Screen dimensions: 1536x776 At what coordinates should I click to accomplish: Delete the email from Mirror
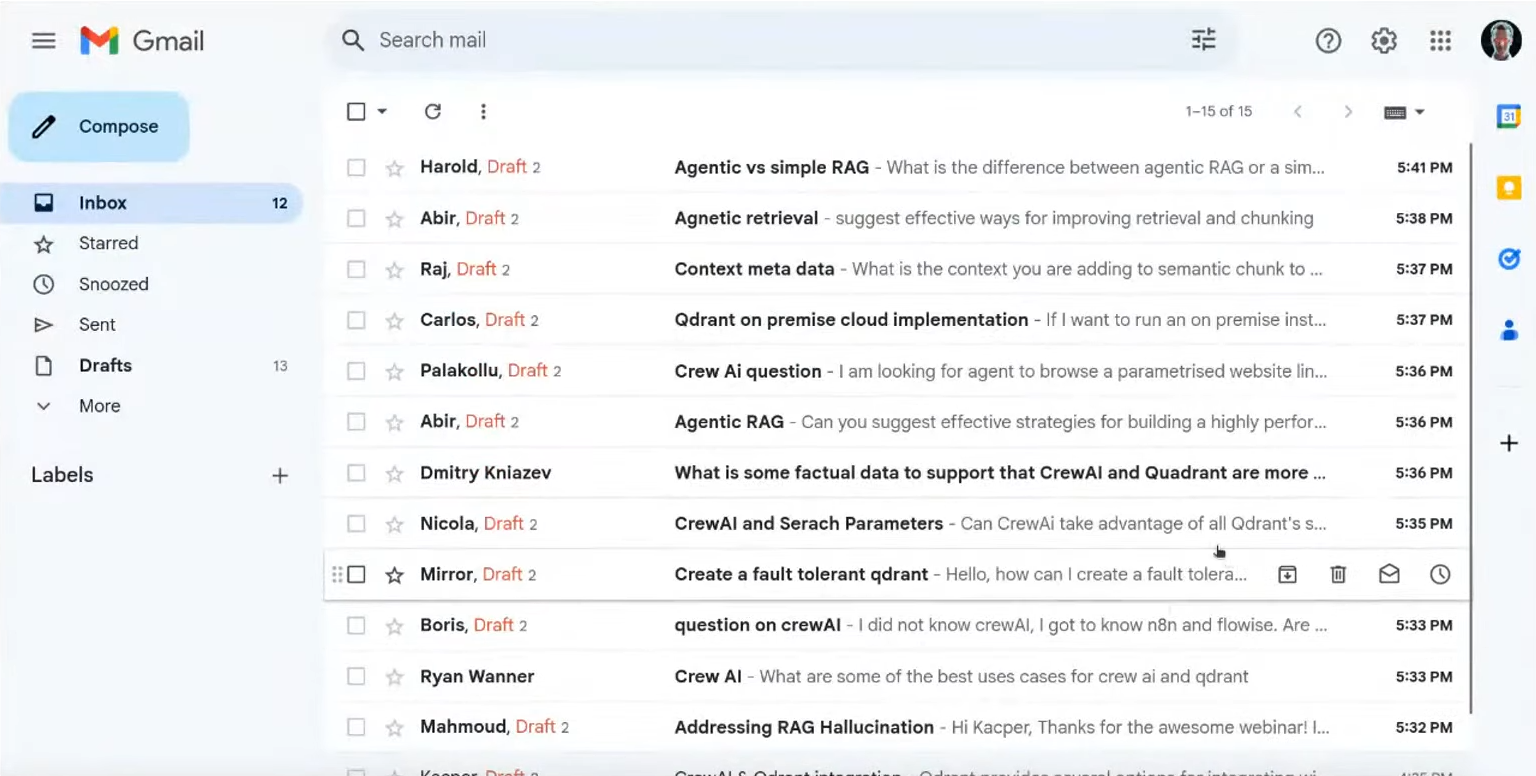pos(1338,574)
